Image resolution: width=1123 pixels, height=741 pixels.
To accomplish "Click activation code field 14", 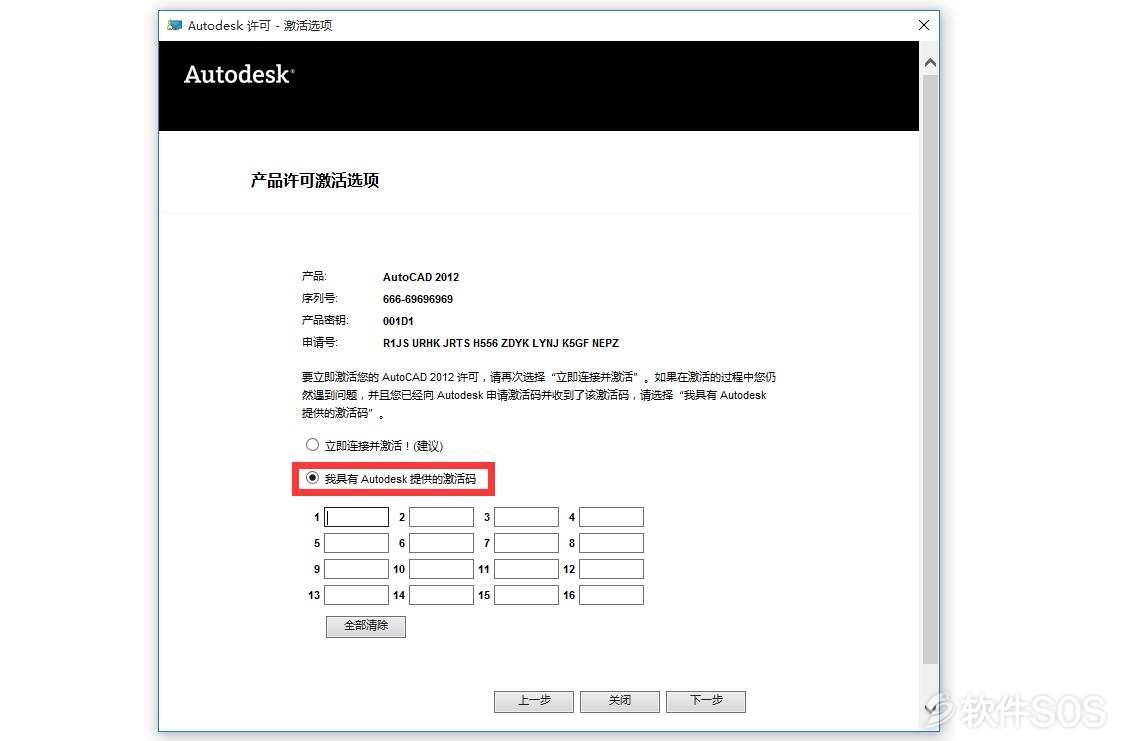I will coord(441,595).
